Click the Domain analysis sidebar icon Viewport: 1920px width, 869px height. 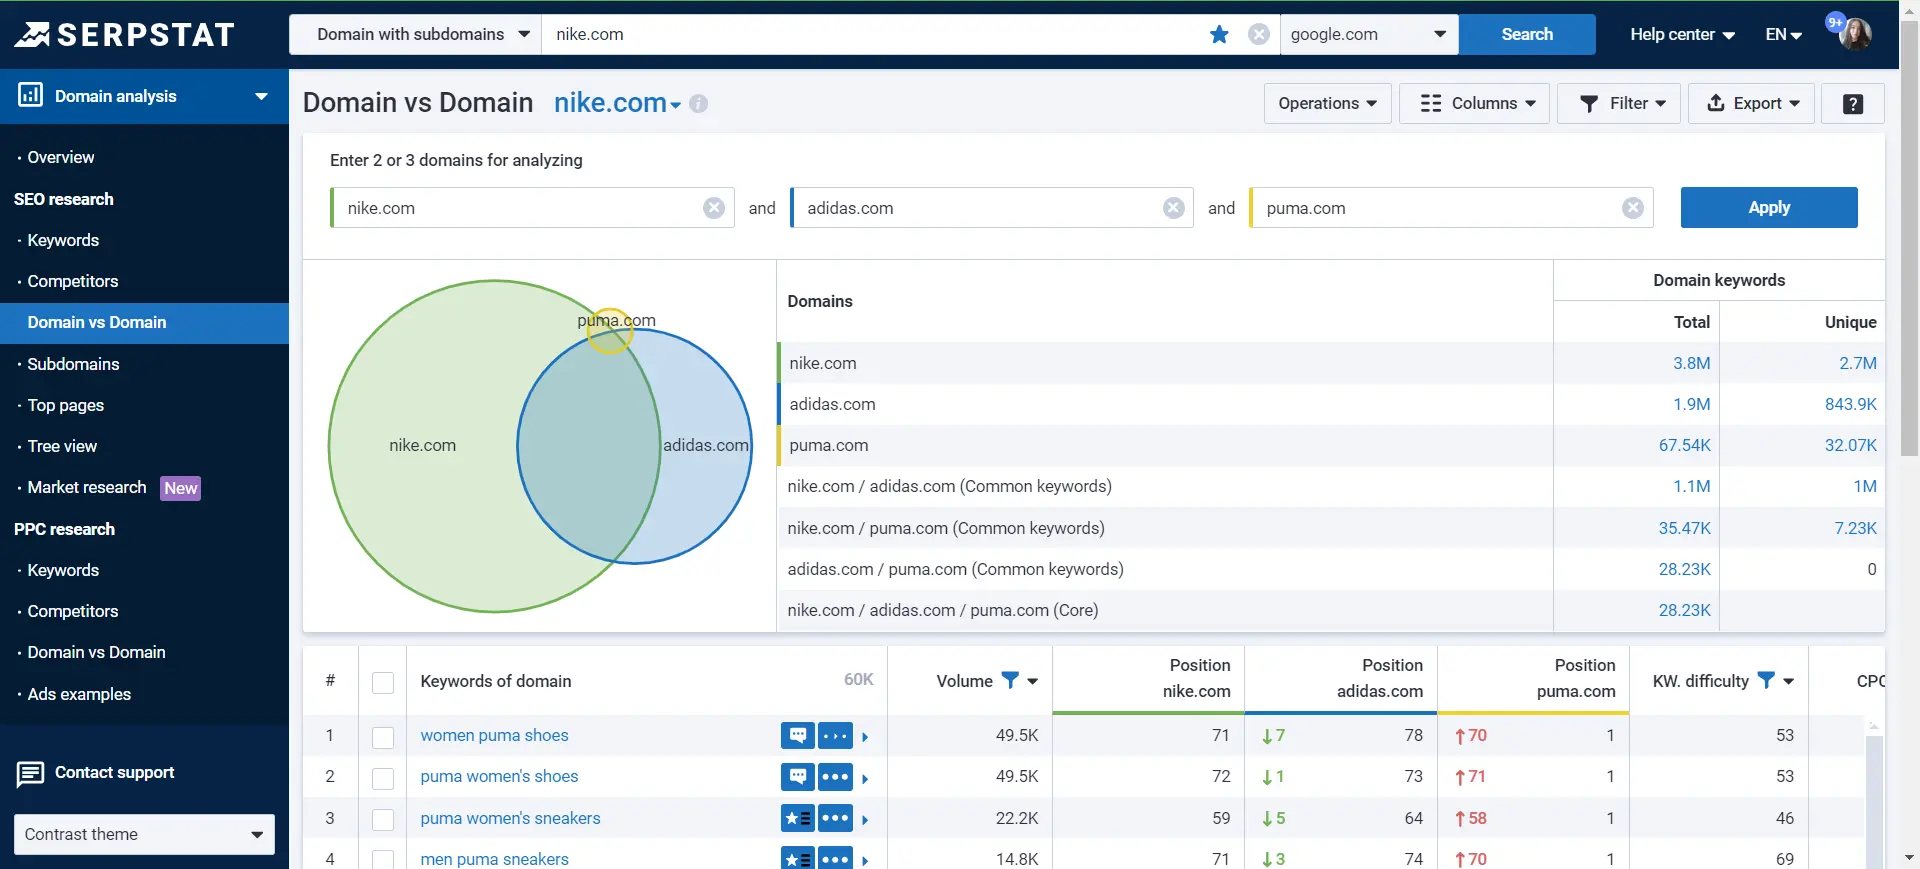(30, 95)
